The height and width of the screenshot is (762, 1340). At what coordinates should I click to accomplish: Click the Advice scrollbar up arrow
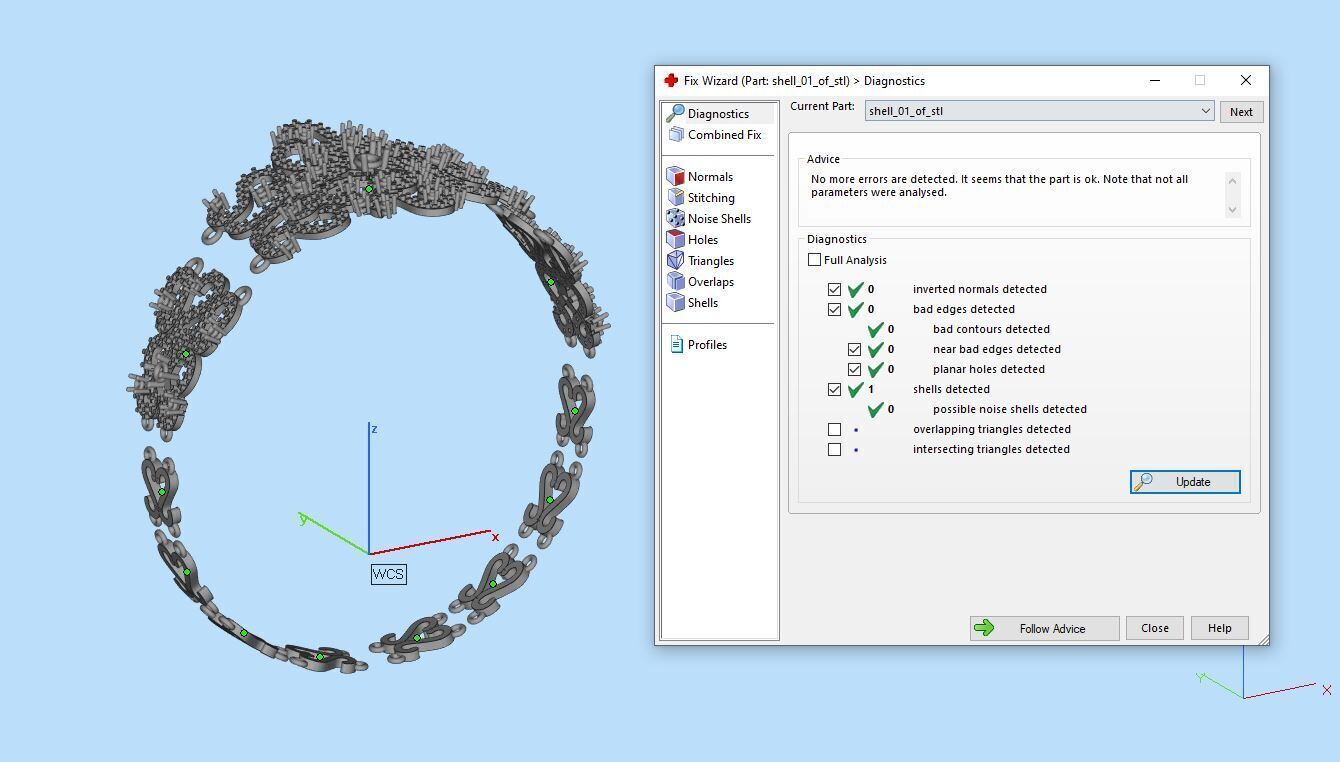tap(1232, 180)
